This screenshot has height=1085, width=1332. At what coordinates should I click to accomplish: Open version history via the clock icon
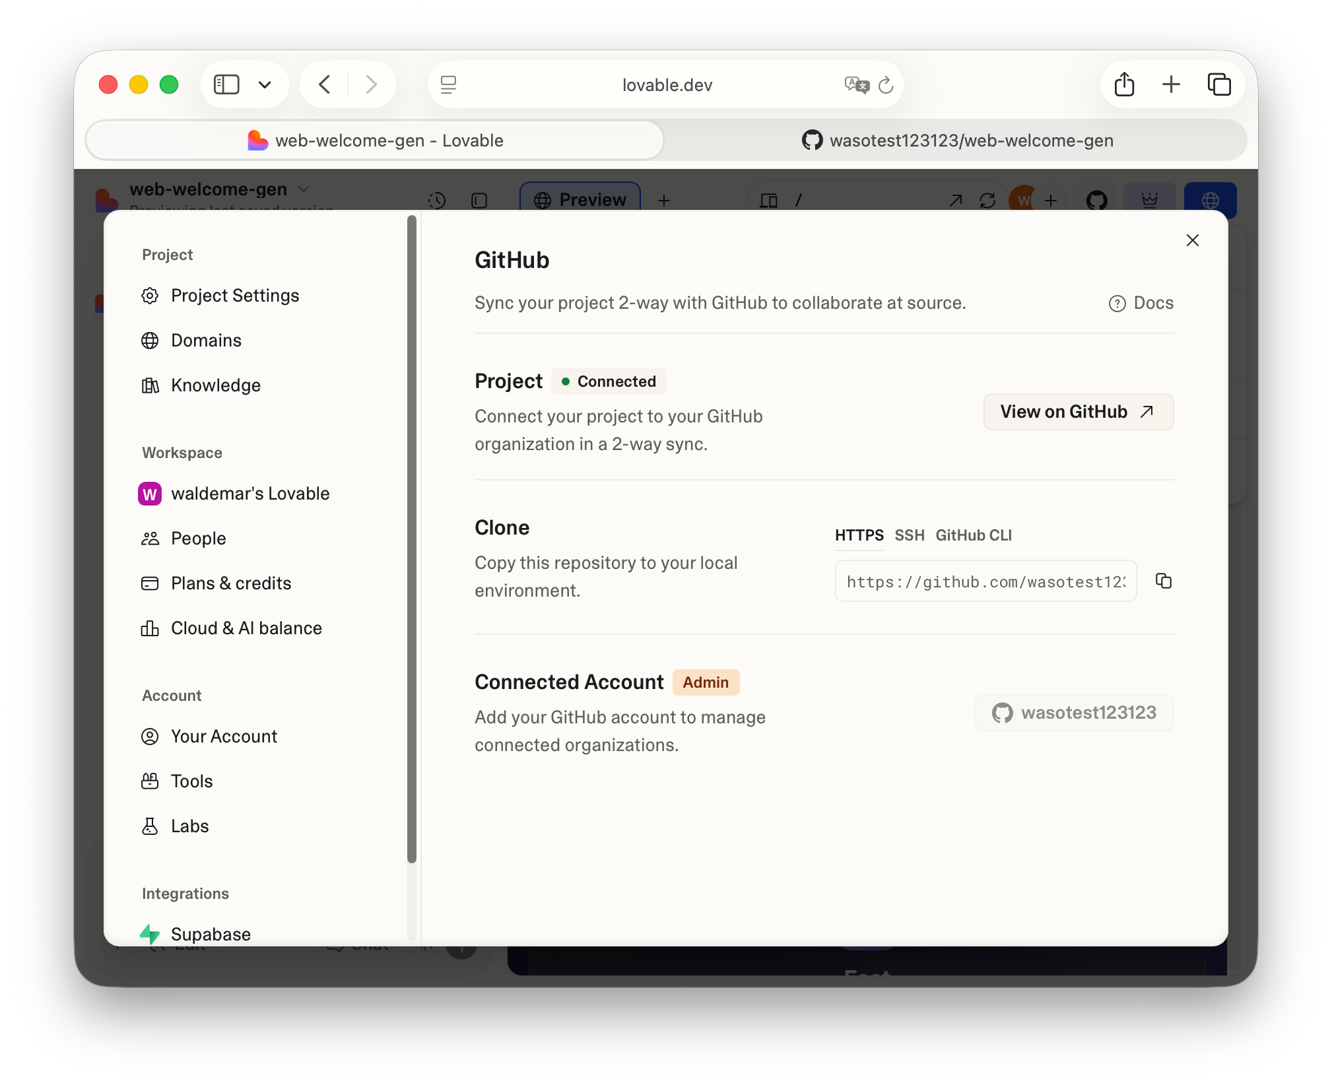(x=437, y=200)
